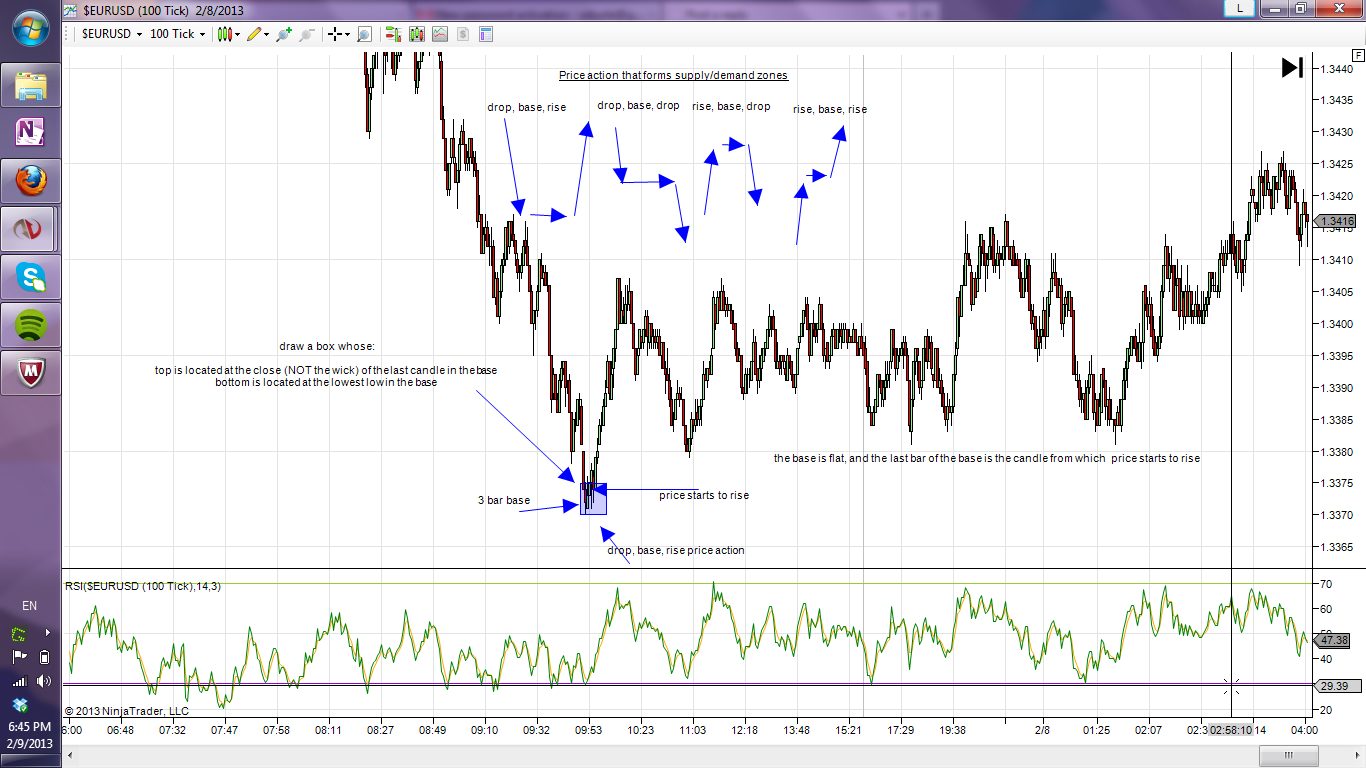This screenshot has width=1366, height=768.
Task: Open Skype from the Windows taskbar
Action: point(32,278)
